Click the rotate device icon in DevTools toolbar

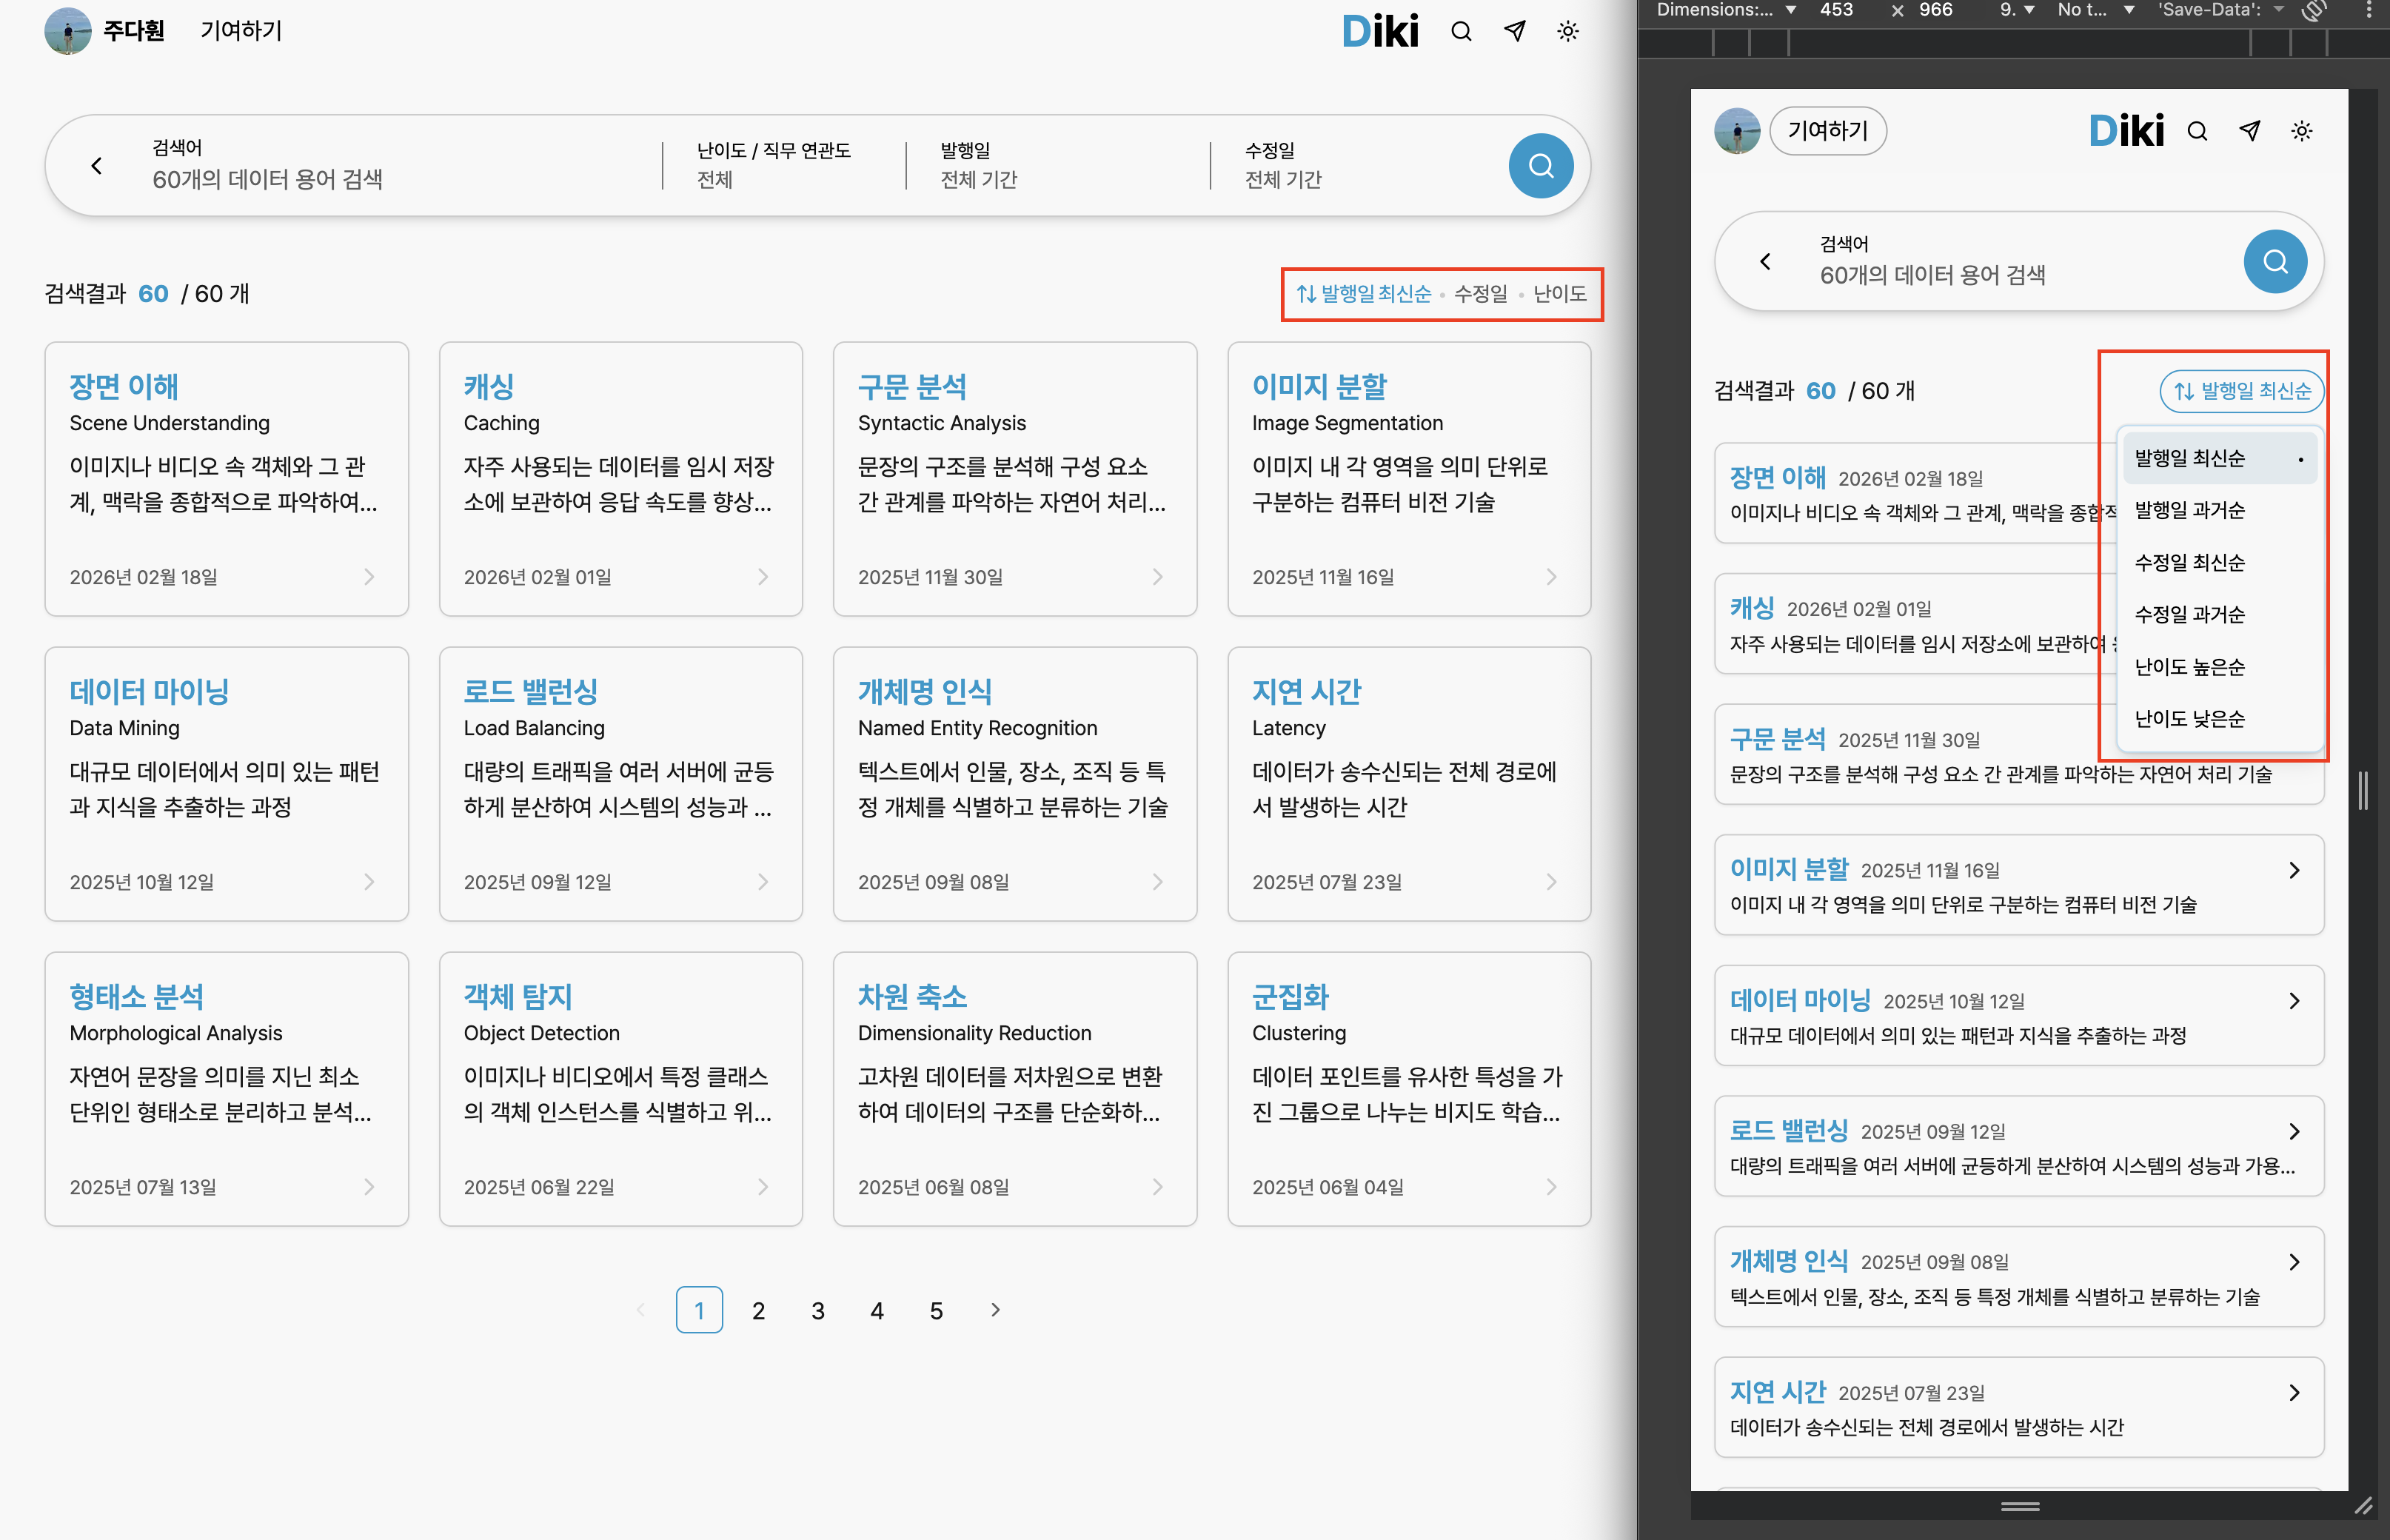[2313, 11]
